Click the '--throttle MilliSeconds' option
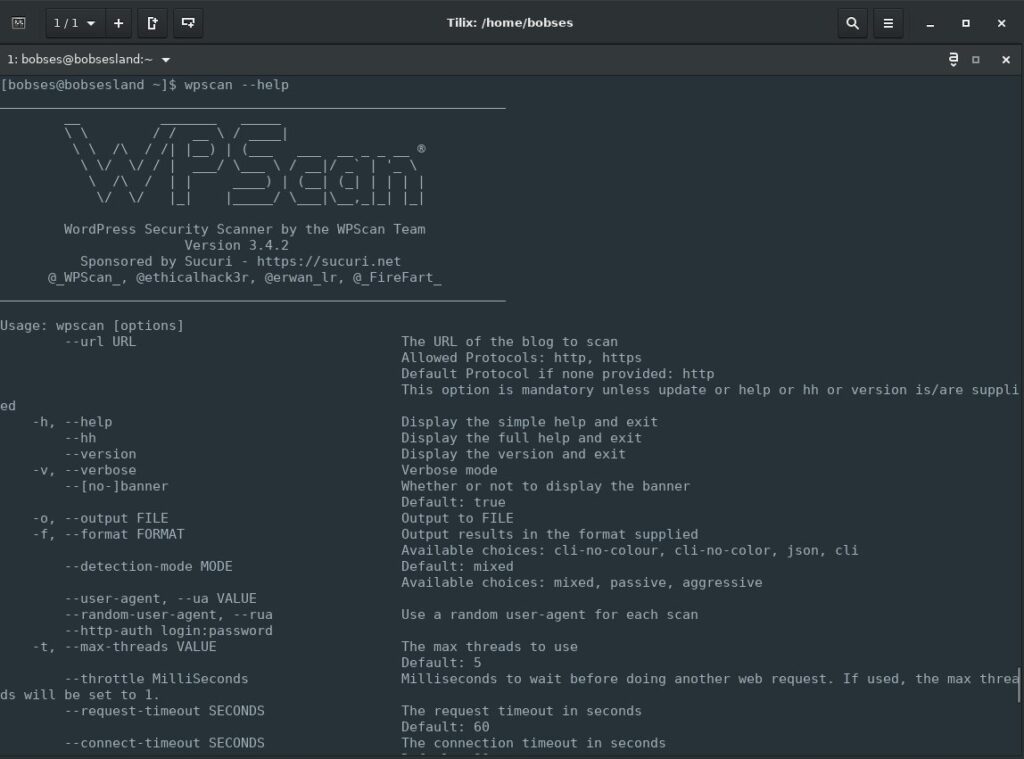Image resolution: width=1024 pixels, height=759 pixels. (157, 679)
